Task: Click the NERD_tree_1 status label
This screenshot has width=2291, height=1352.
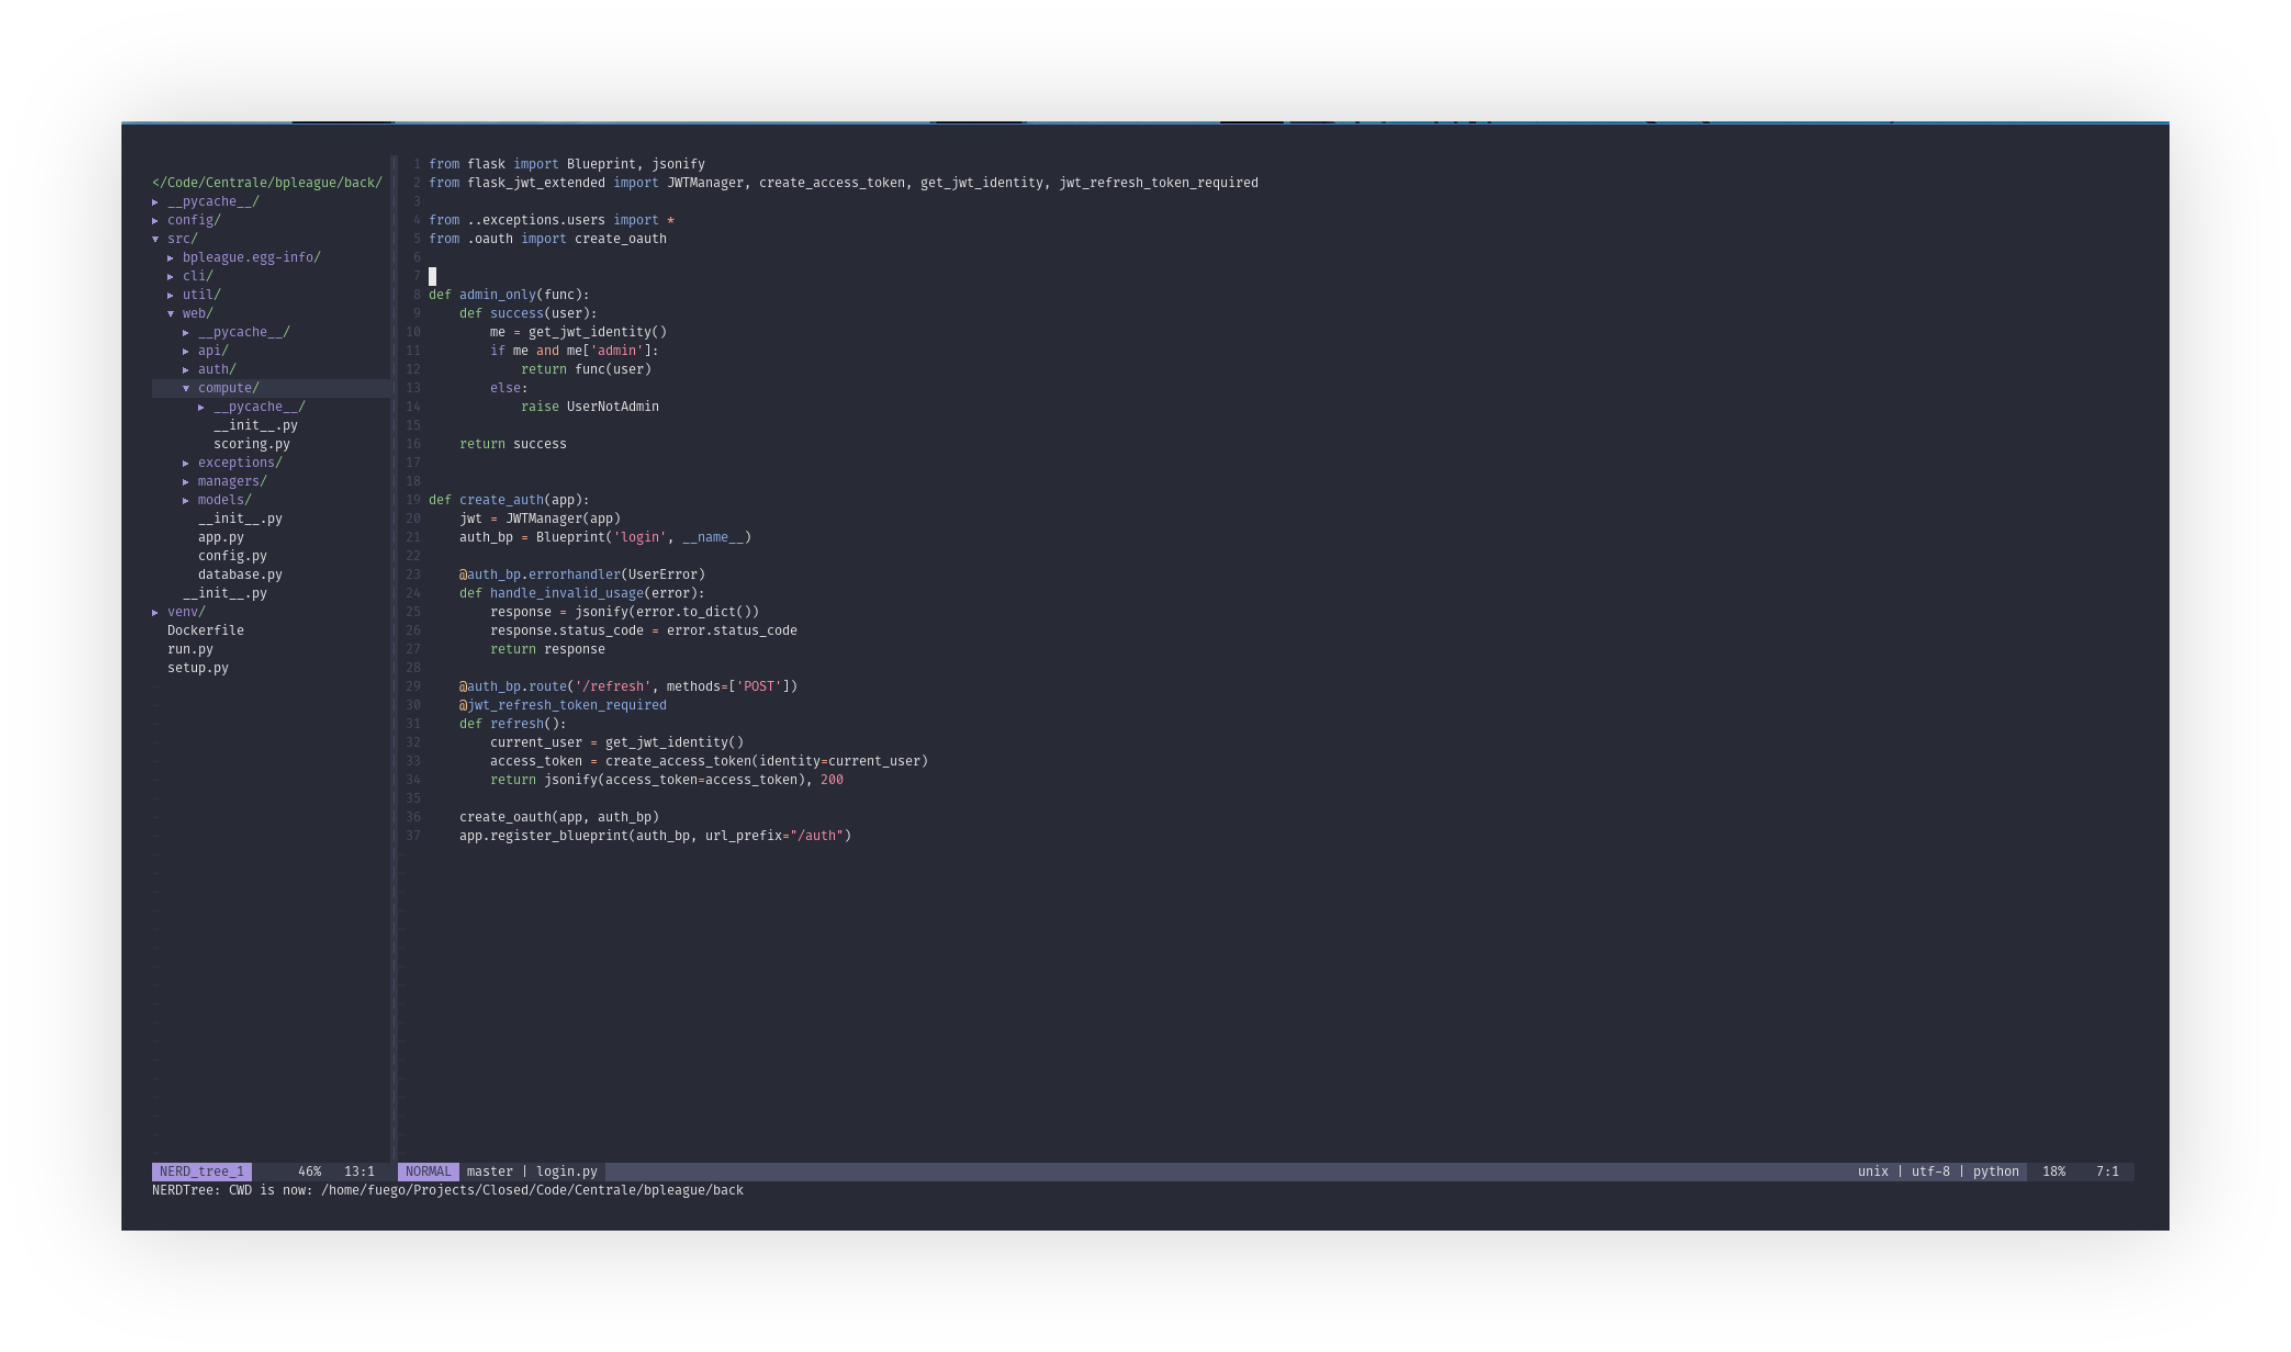Action: [201, 1171]
